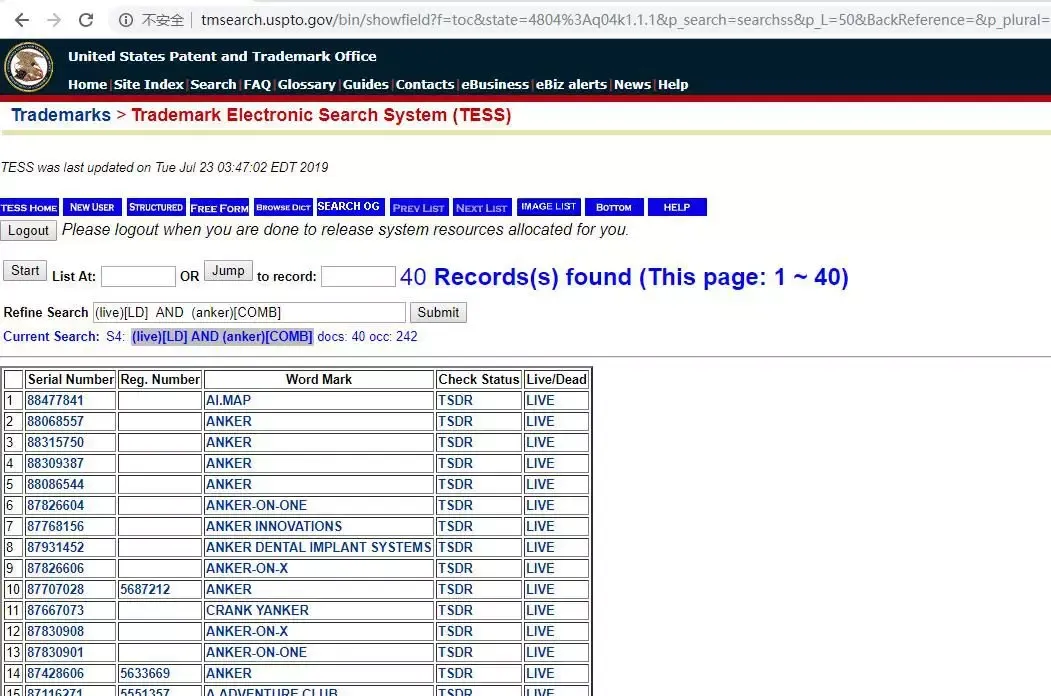Viewport: 1051px width, 696px height.
Task: Open registration number 5687212
Action: tap(145, 589)
